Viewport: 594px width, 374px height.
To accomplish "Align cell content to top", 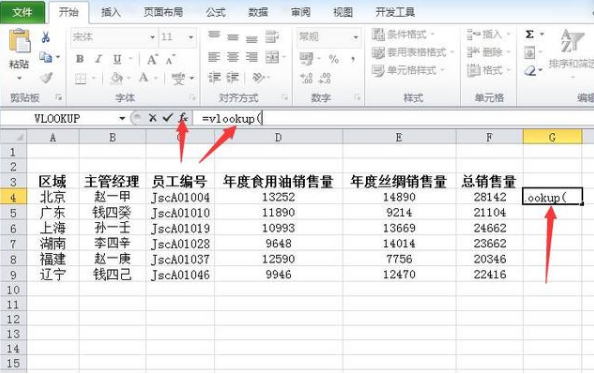I will (214, 36).
